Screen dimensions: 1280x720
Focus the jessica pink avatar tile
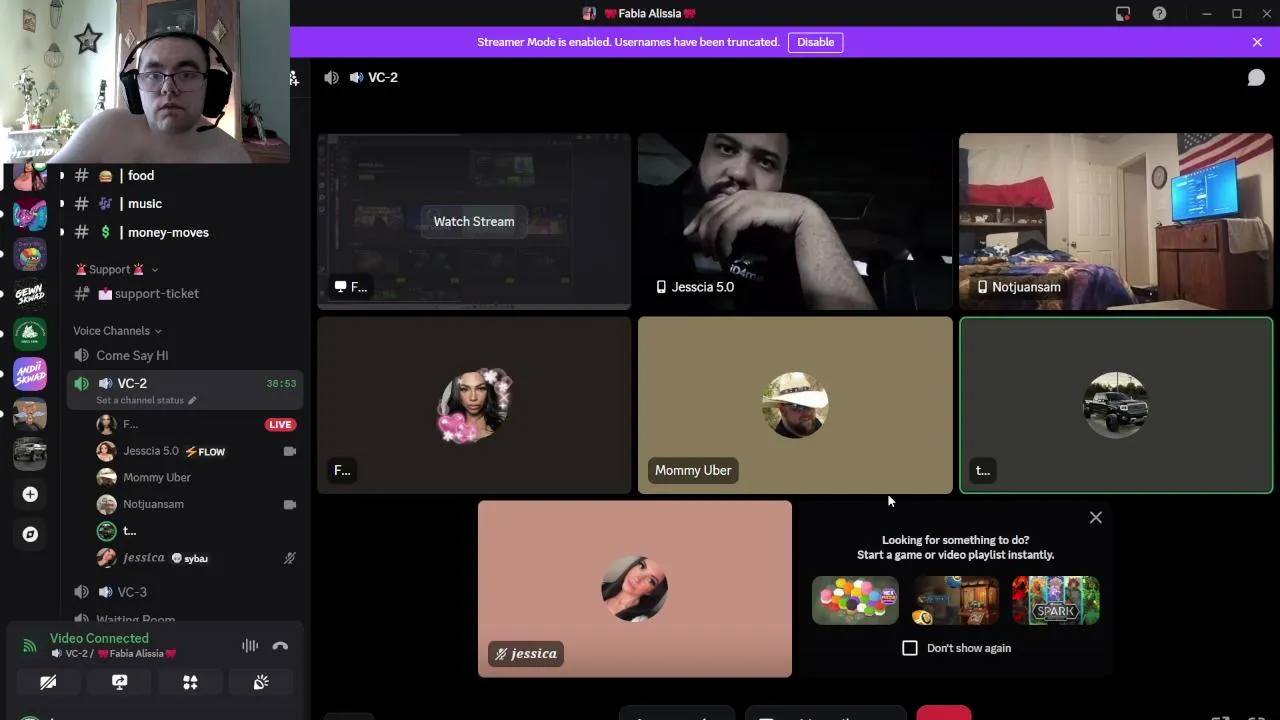point(635,589)
